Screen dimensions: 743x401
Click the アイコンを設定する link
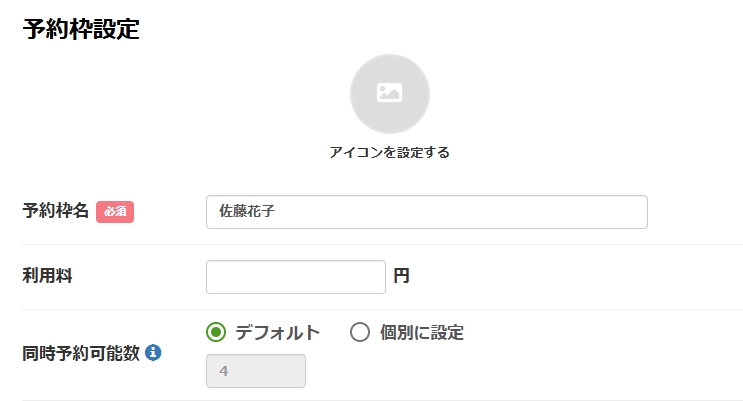389,153
